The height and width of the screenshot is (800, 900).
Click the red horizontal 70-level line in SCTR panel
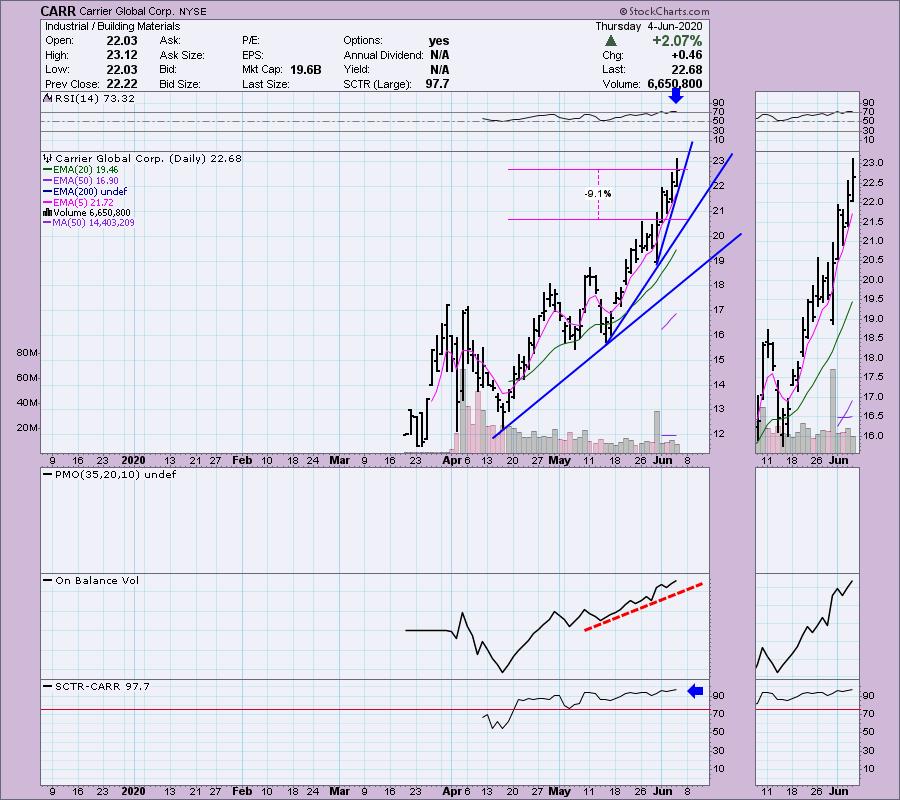pos(375,710)
